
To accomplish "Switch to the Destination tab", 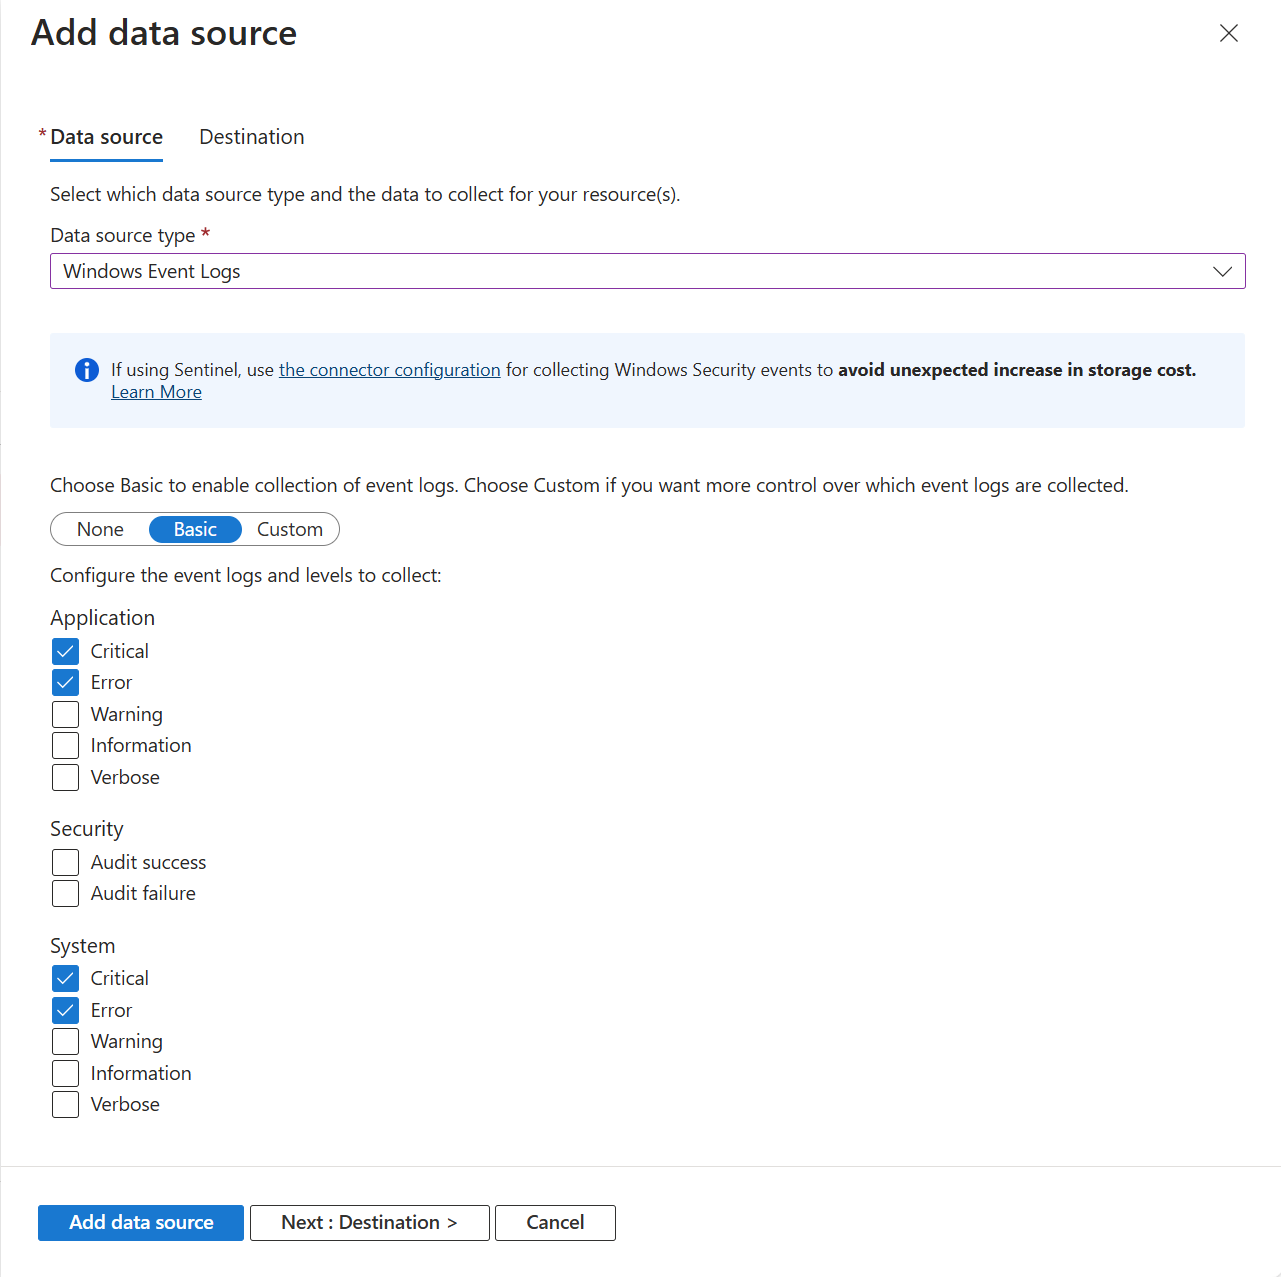I will [x=252, y=137].
